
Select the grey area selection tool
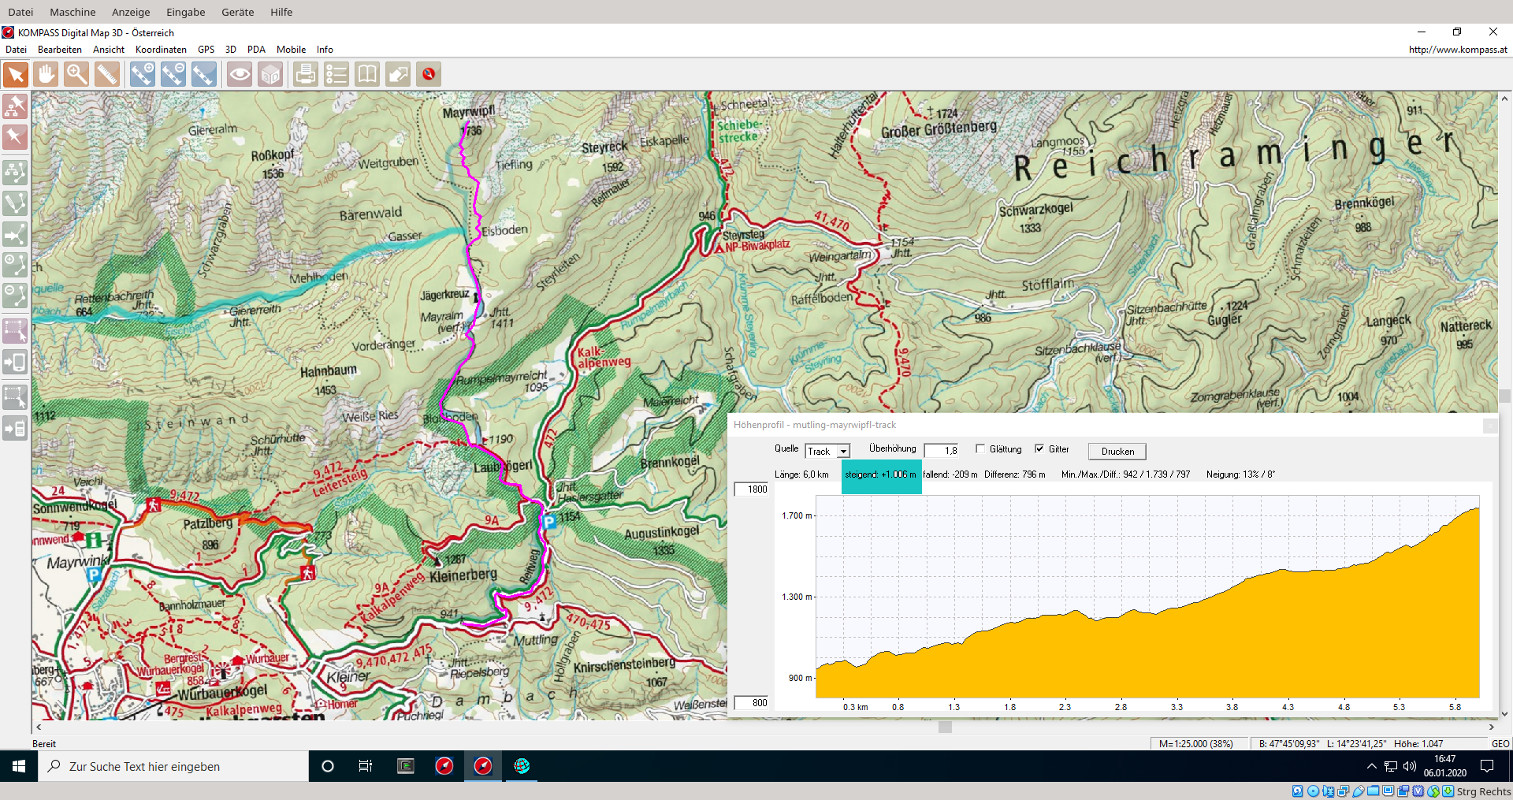point(15,397)
